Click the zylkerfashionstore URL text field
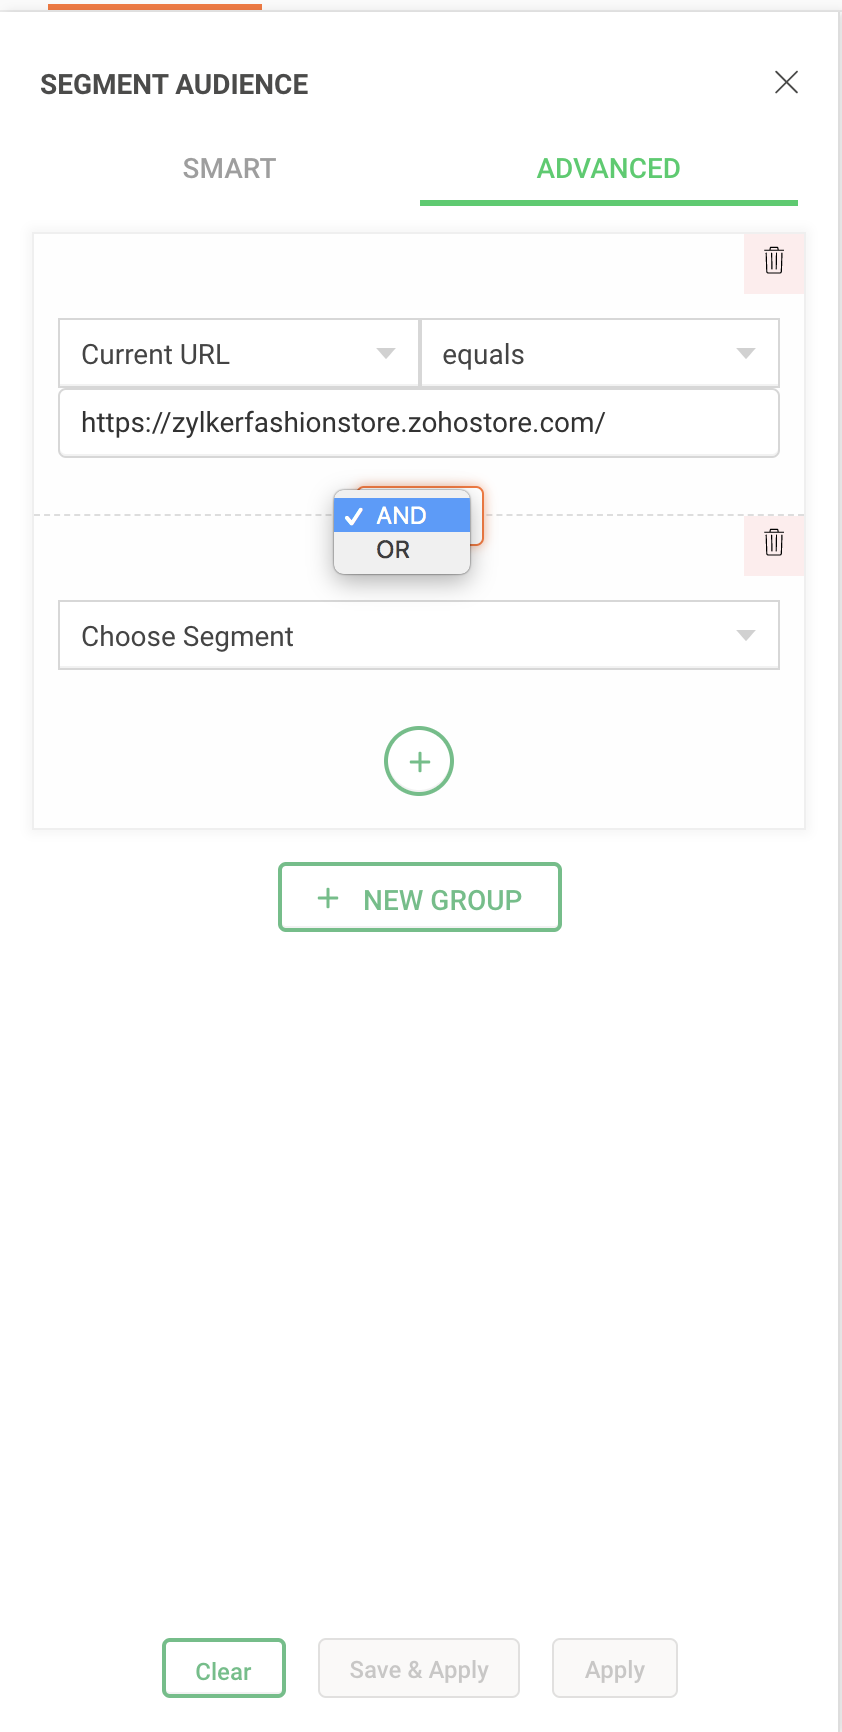 (x=419, y=423)
